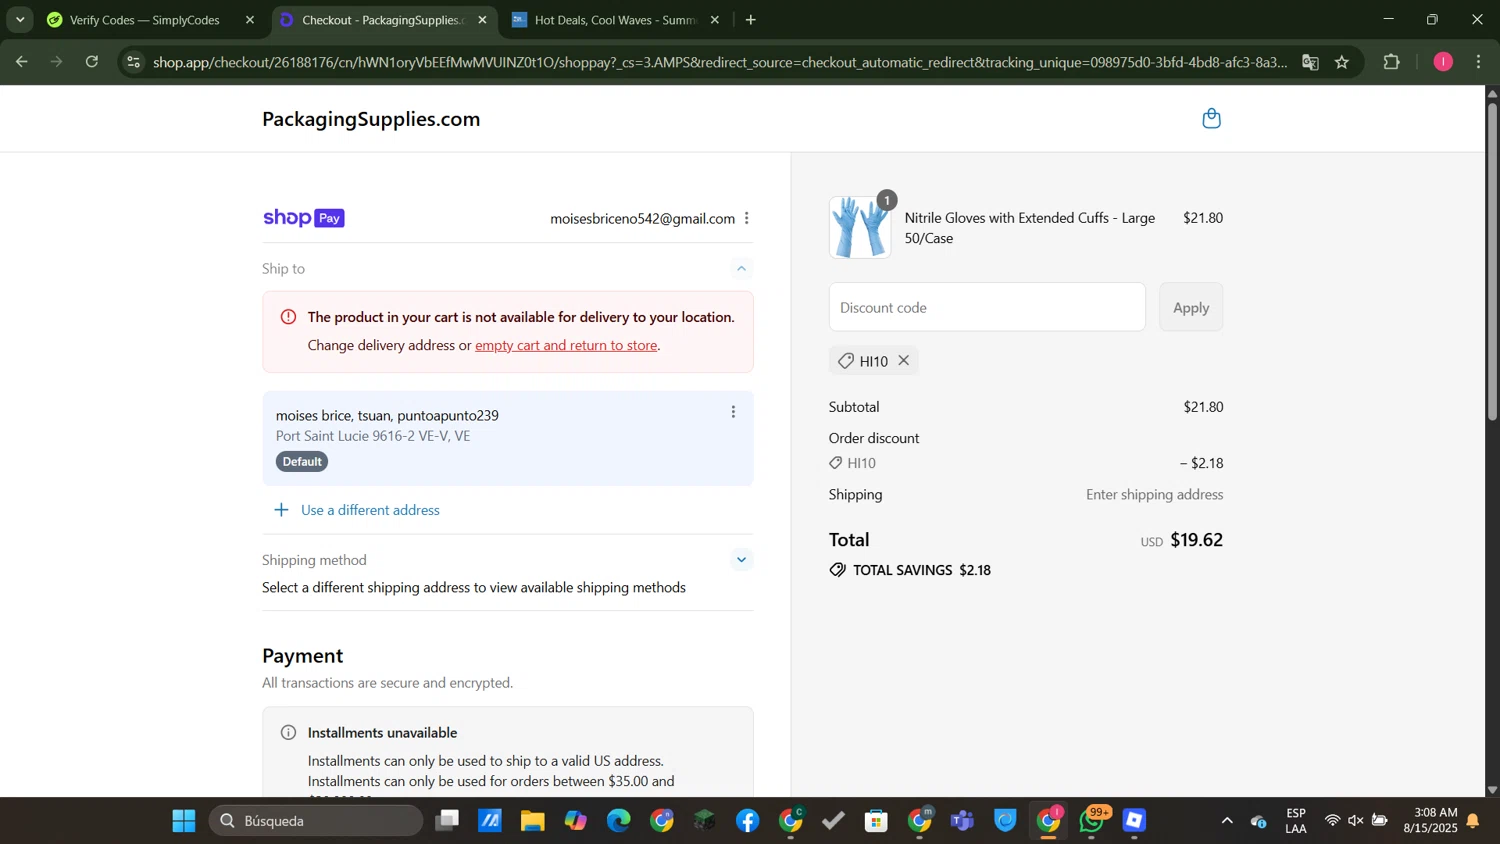Switch to the Checkout PackagingSupplies tab
Screen dimensions: 1500x844
pos(383,20)
